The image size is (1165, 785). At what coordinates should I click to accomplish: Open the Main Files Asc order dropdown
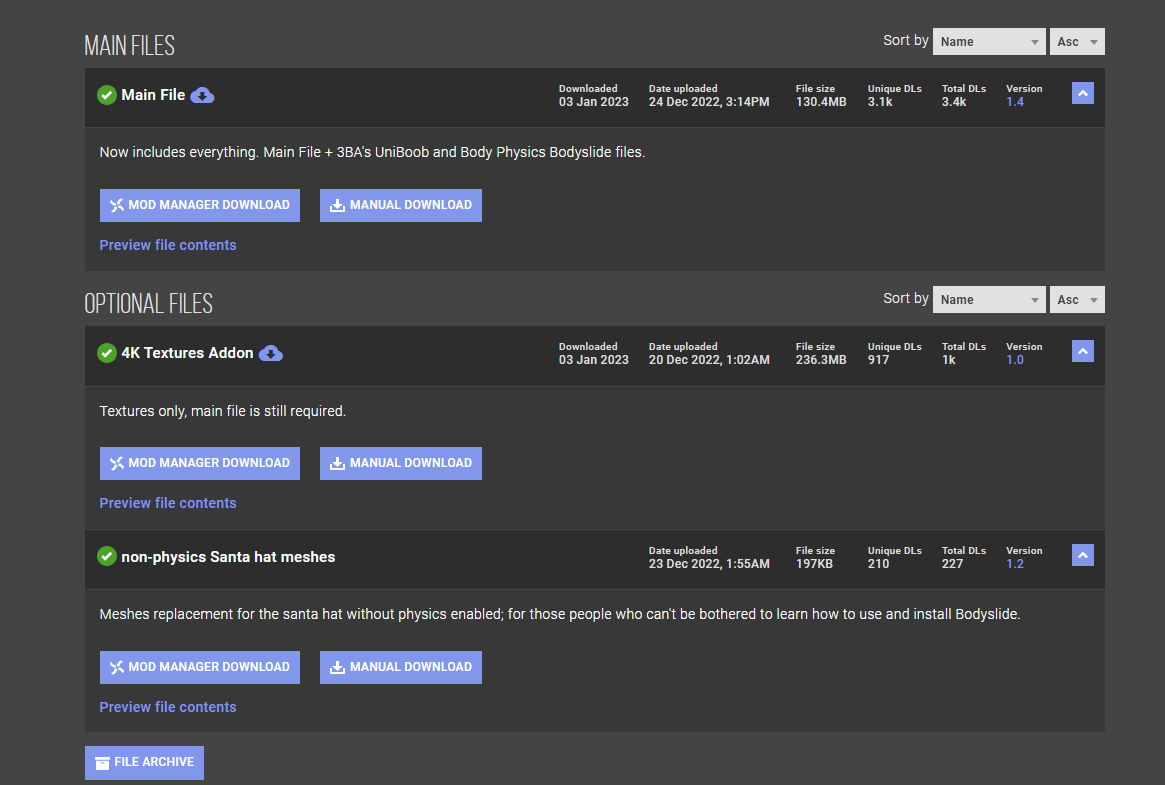click(1077, 42)
